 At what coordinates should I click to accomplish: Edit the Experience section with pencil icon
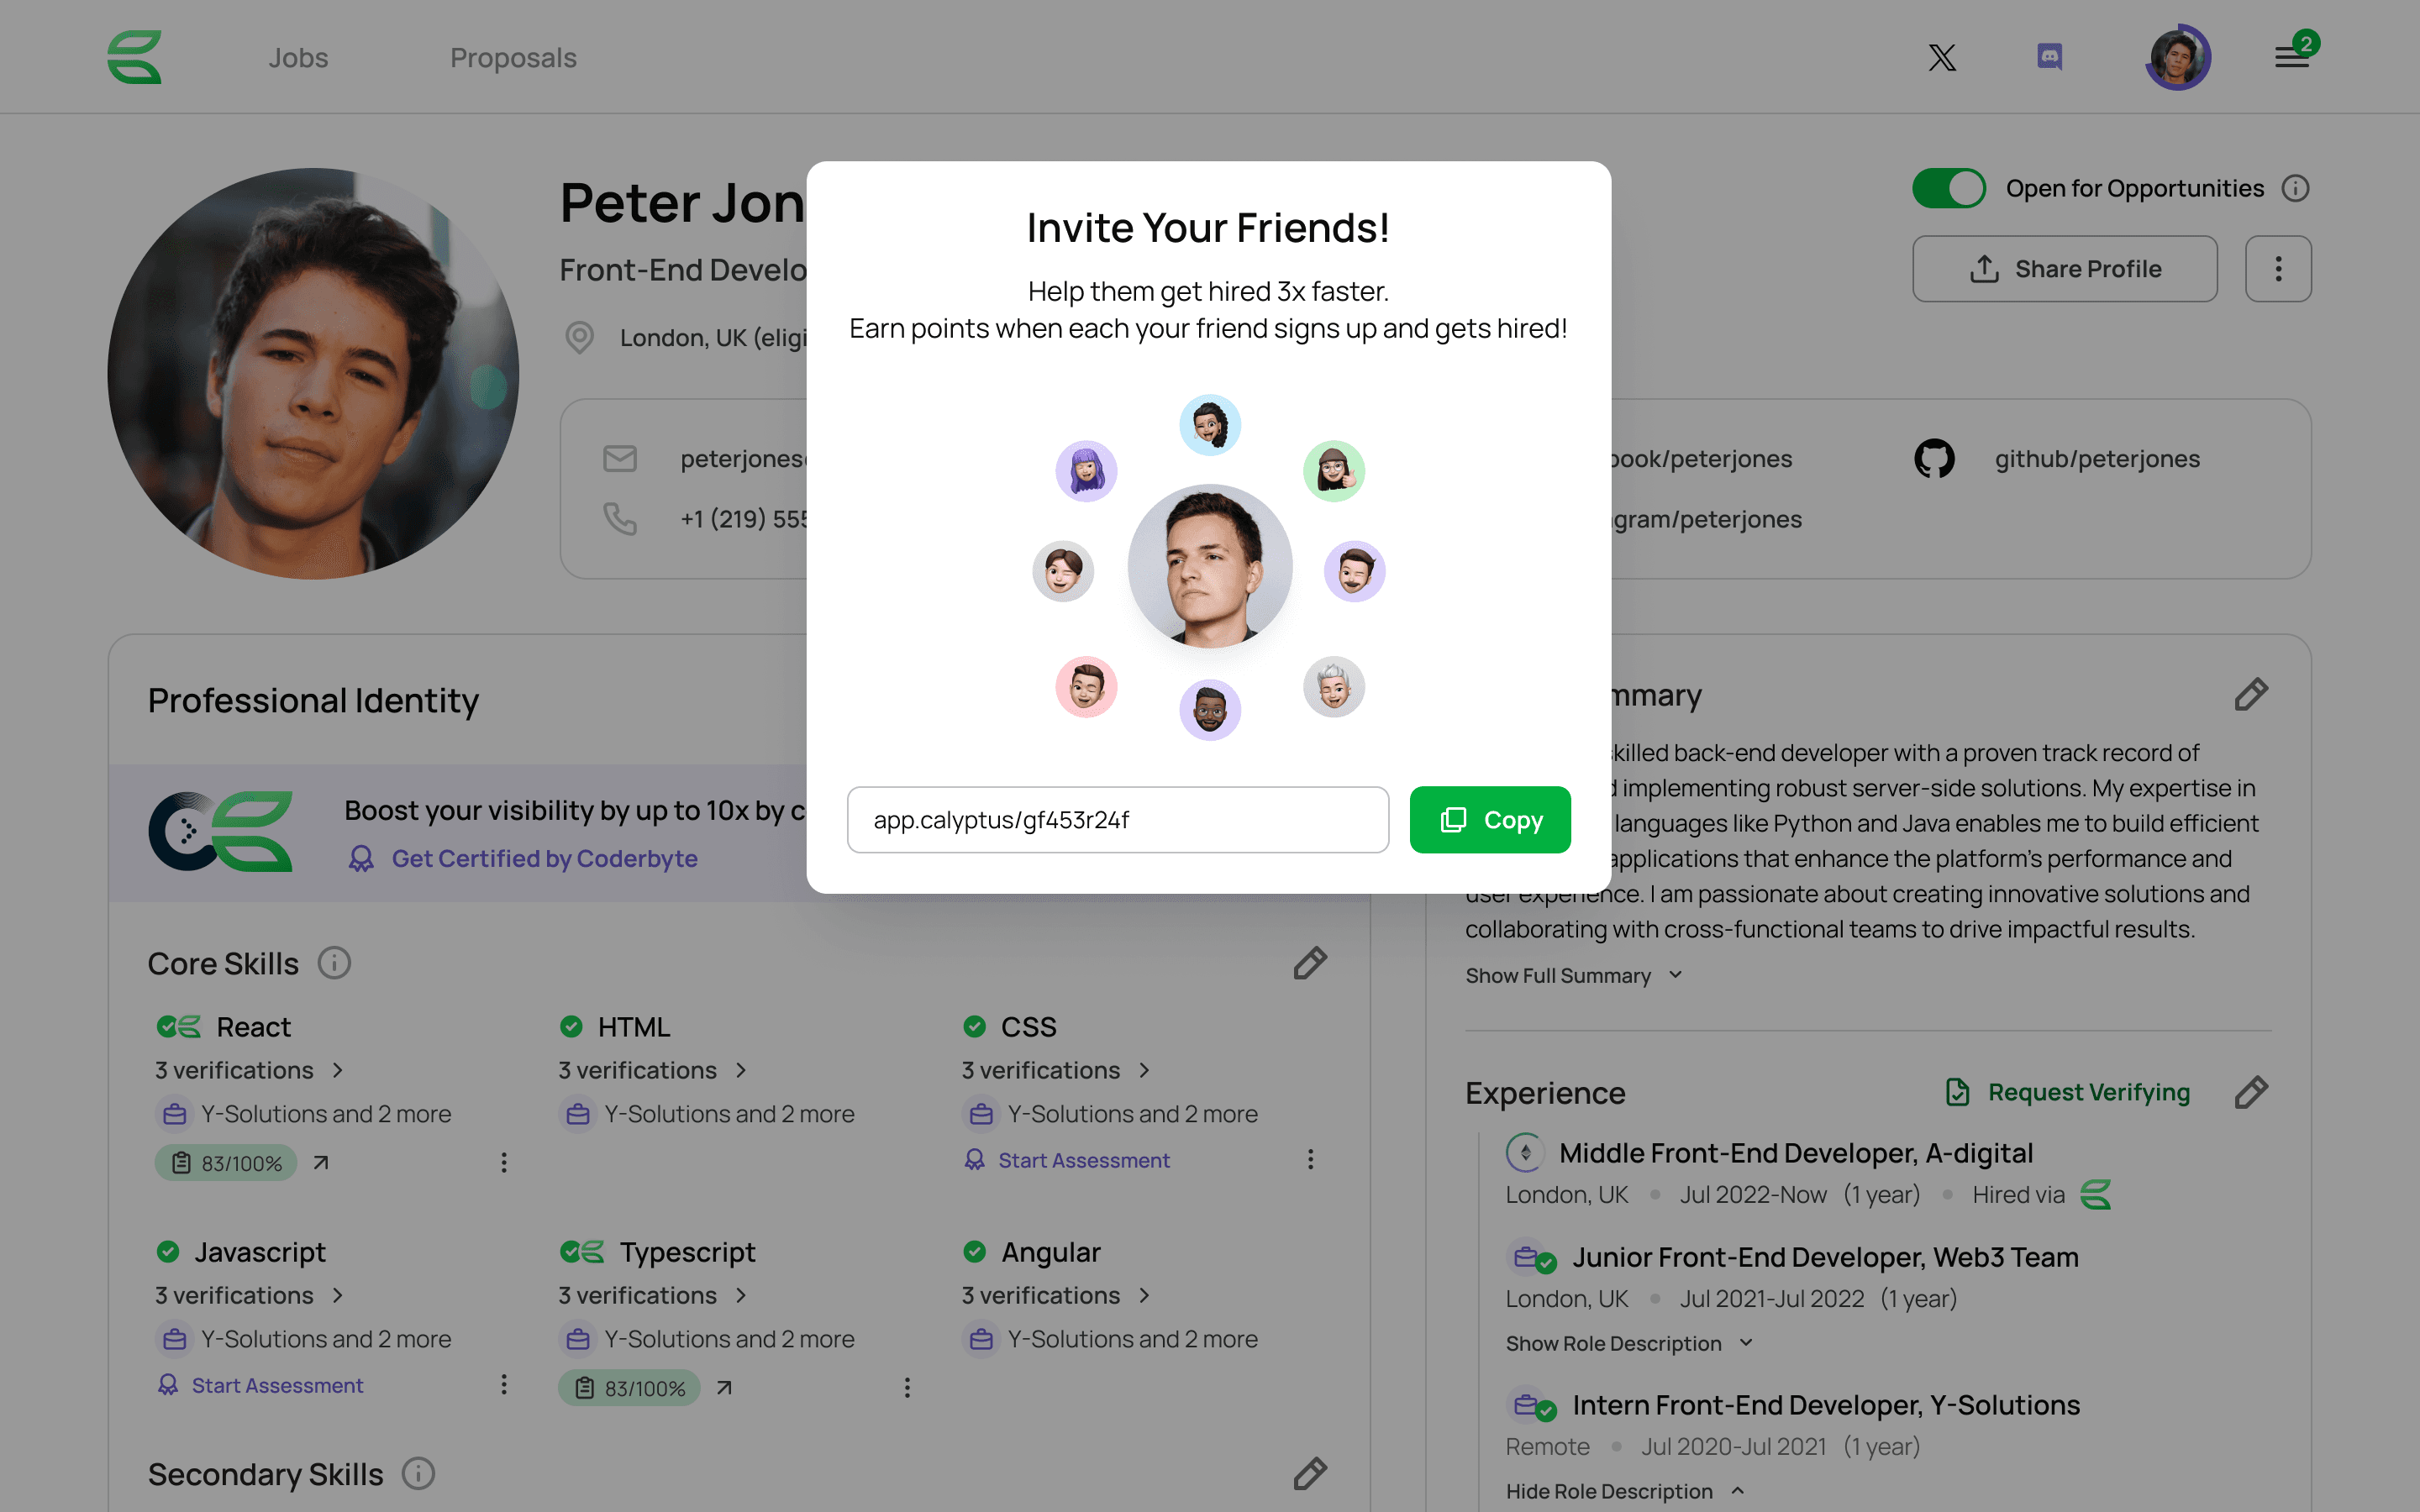[2251, 1092]
